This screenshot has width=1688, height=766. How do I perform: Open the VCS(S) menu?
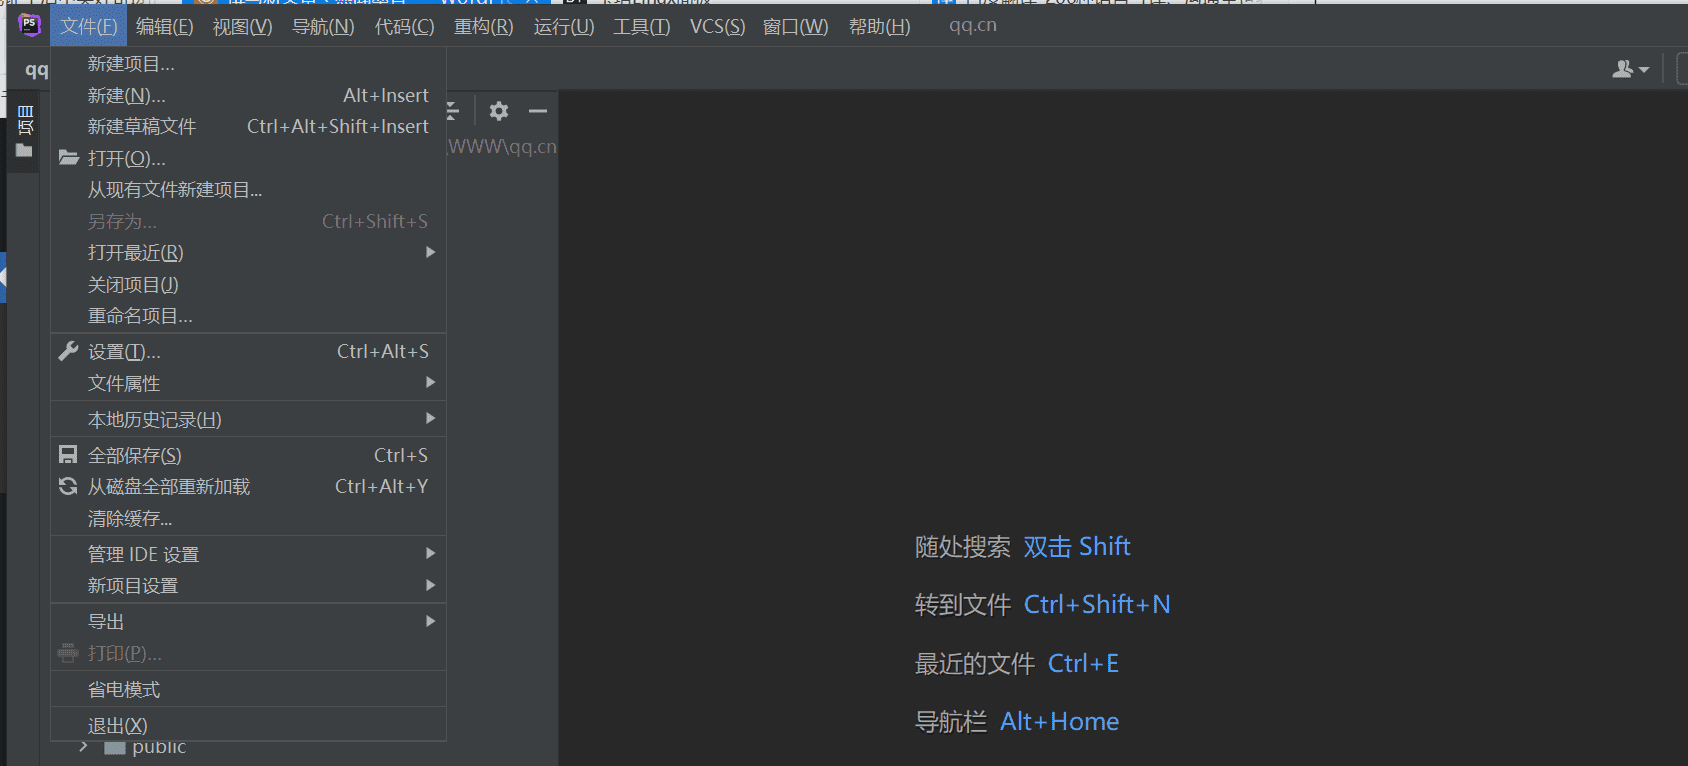[x=717, y=27]
